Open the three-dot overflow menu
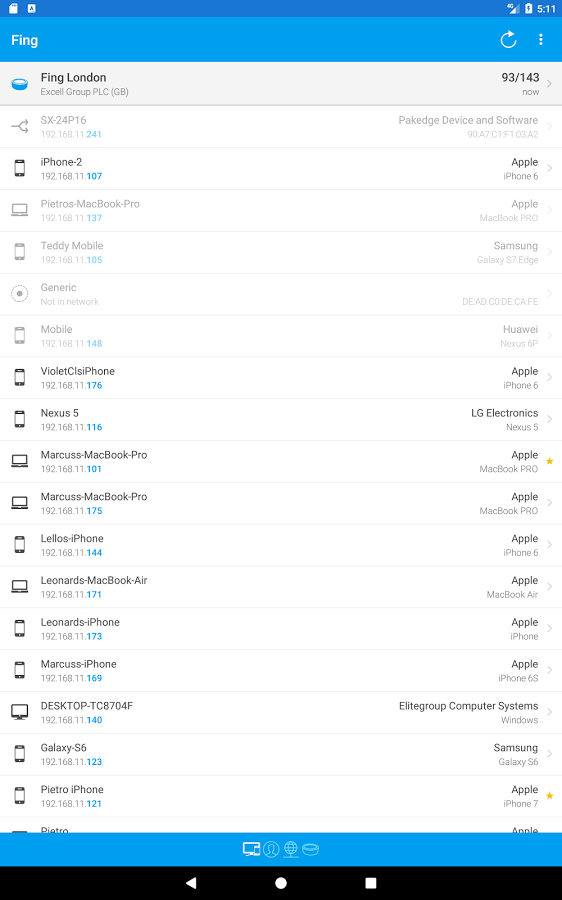This screenshot has height=900, width=562. [541, 40]
